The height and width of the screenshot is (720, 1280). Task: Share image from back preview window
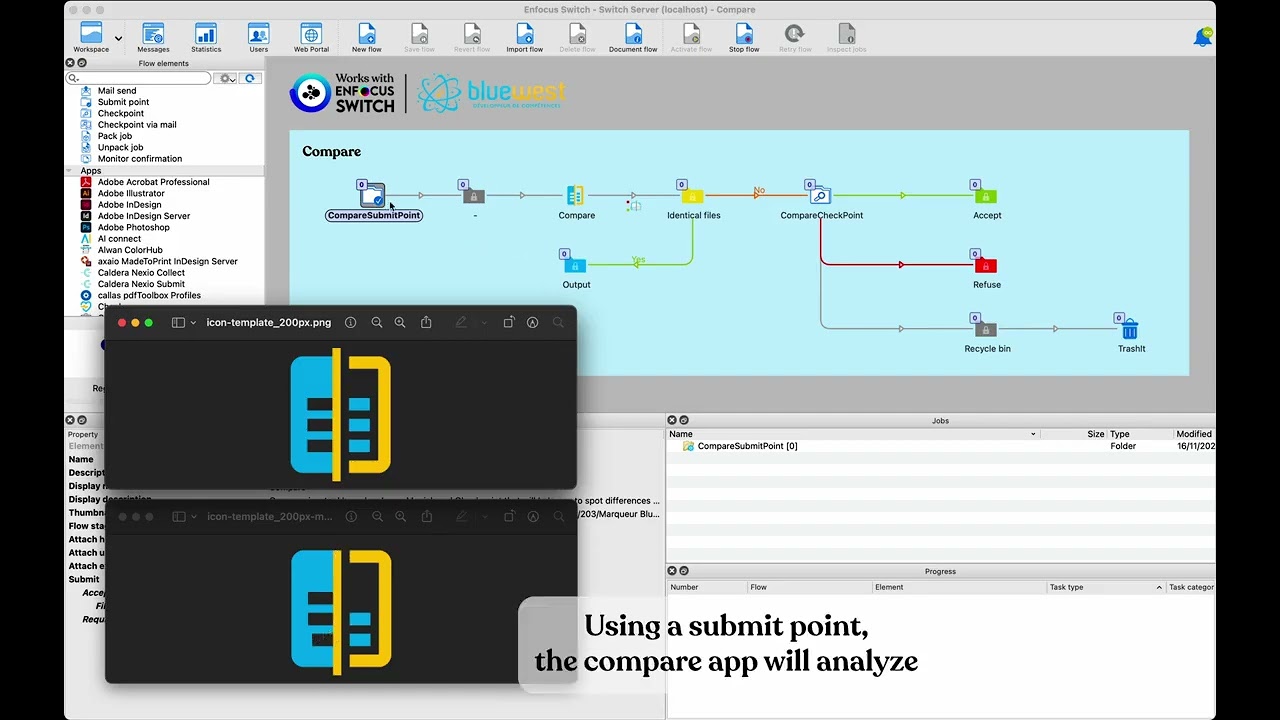pos(426,517)
